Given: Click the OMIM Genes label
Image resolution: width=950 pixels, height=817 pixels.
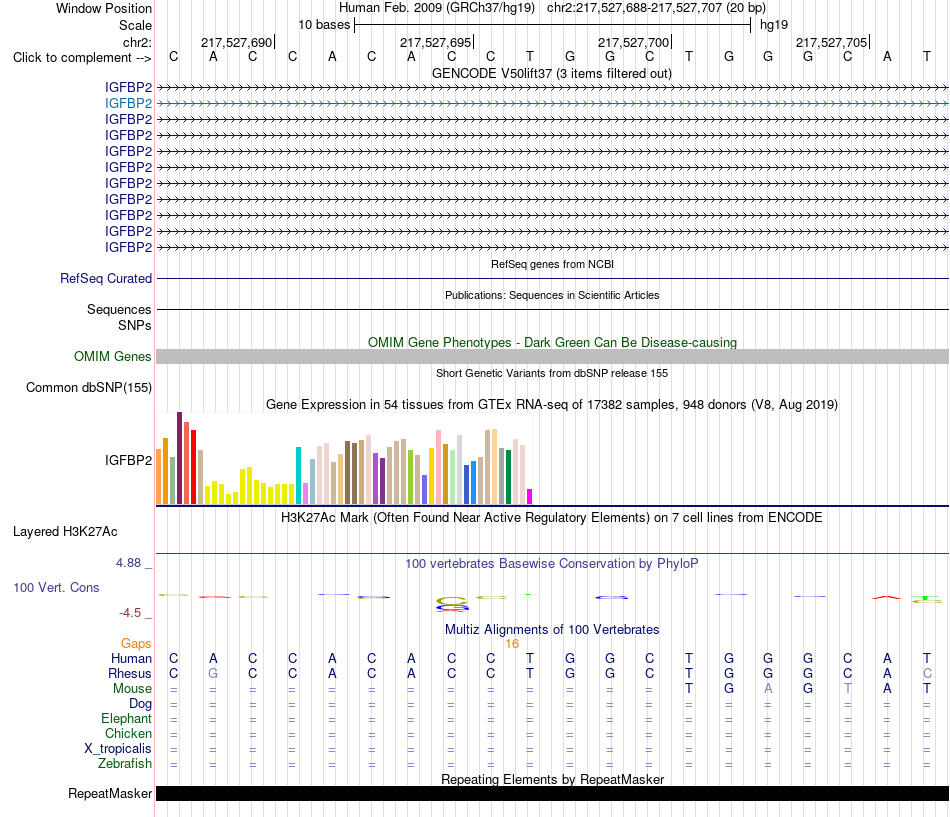Looking at the screenshot, I should (112, 356).
